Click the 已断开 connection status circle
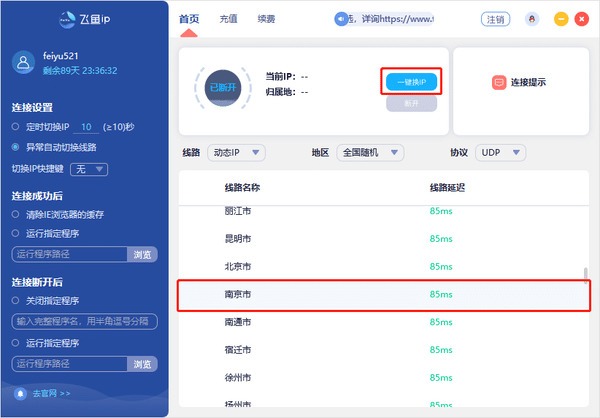This screenshot has width=600, height=418. tap(223, 88)
